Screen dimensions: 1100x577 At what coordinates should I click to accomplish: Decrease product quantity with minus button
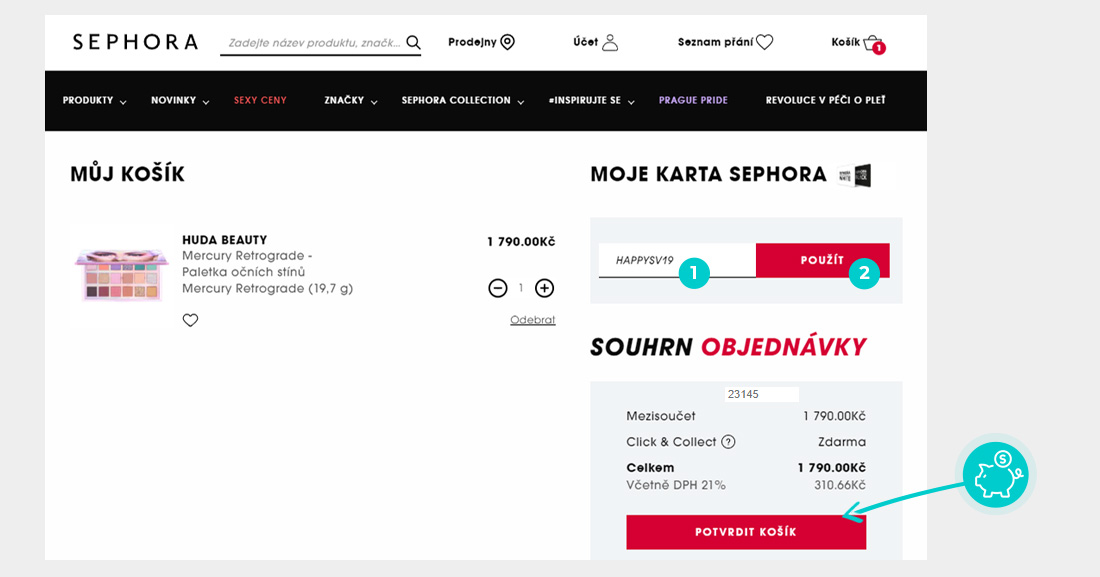click(x=498, y=288)
